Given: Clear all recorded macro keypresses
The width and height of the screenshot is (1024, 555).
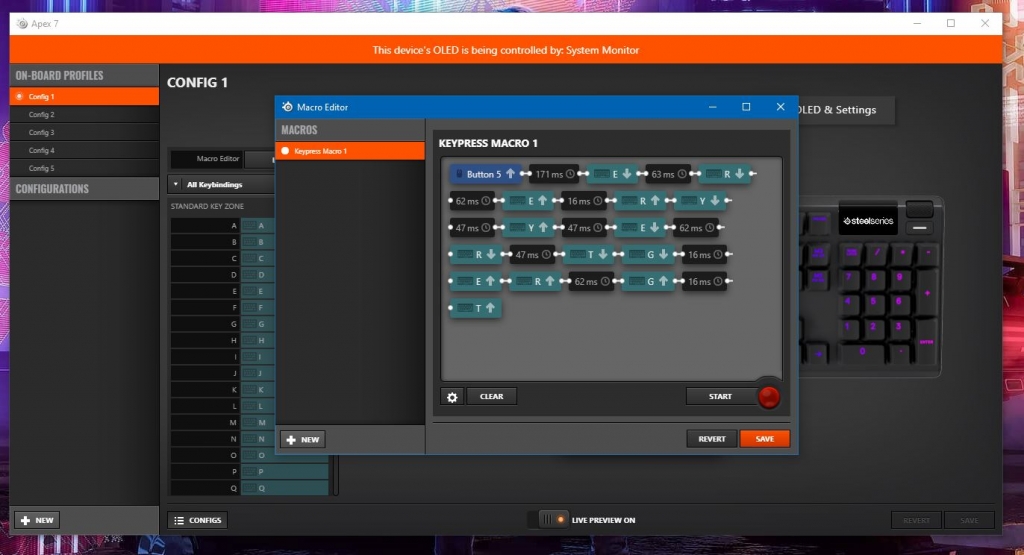Looking at the screenshot, I should point(491,397).
